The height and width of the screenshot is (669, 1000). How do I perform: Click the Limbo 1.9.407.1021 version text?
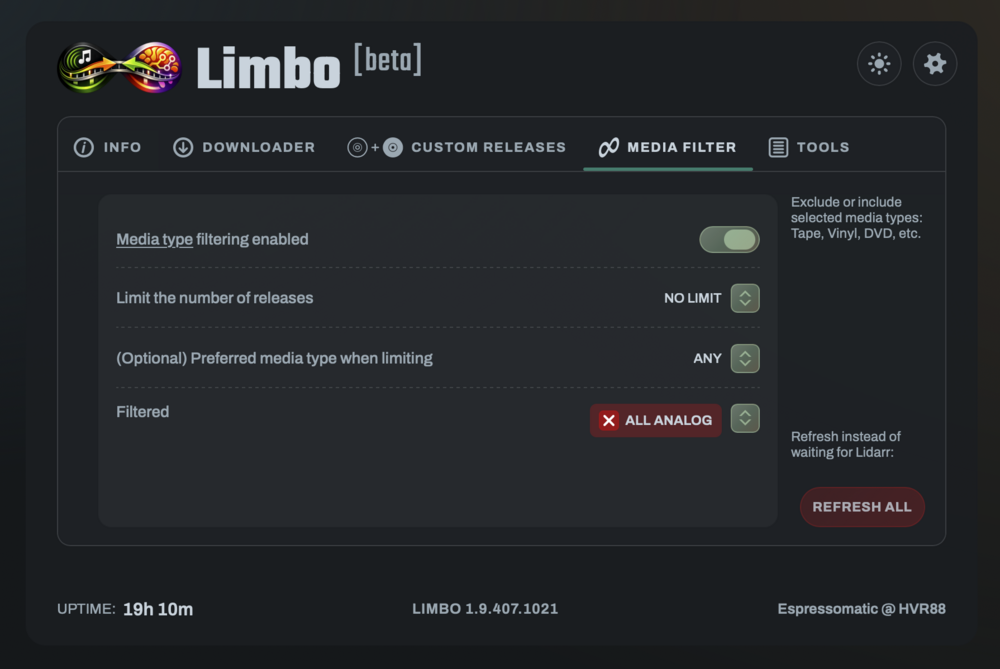pyautogui.click(x=485, y=609)
